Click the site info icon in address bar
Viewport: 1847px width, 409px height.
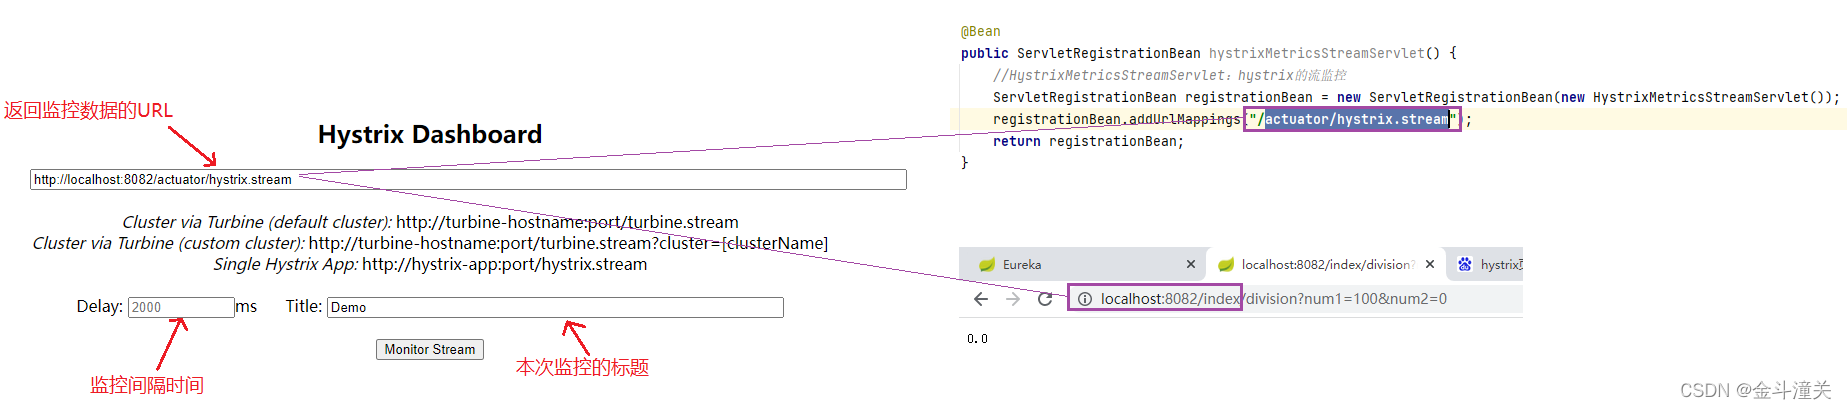click(x=1084, y=299)
